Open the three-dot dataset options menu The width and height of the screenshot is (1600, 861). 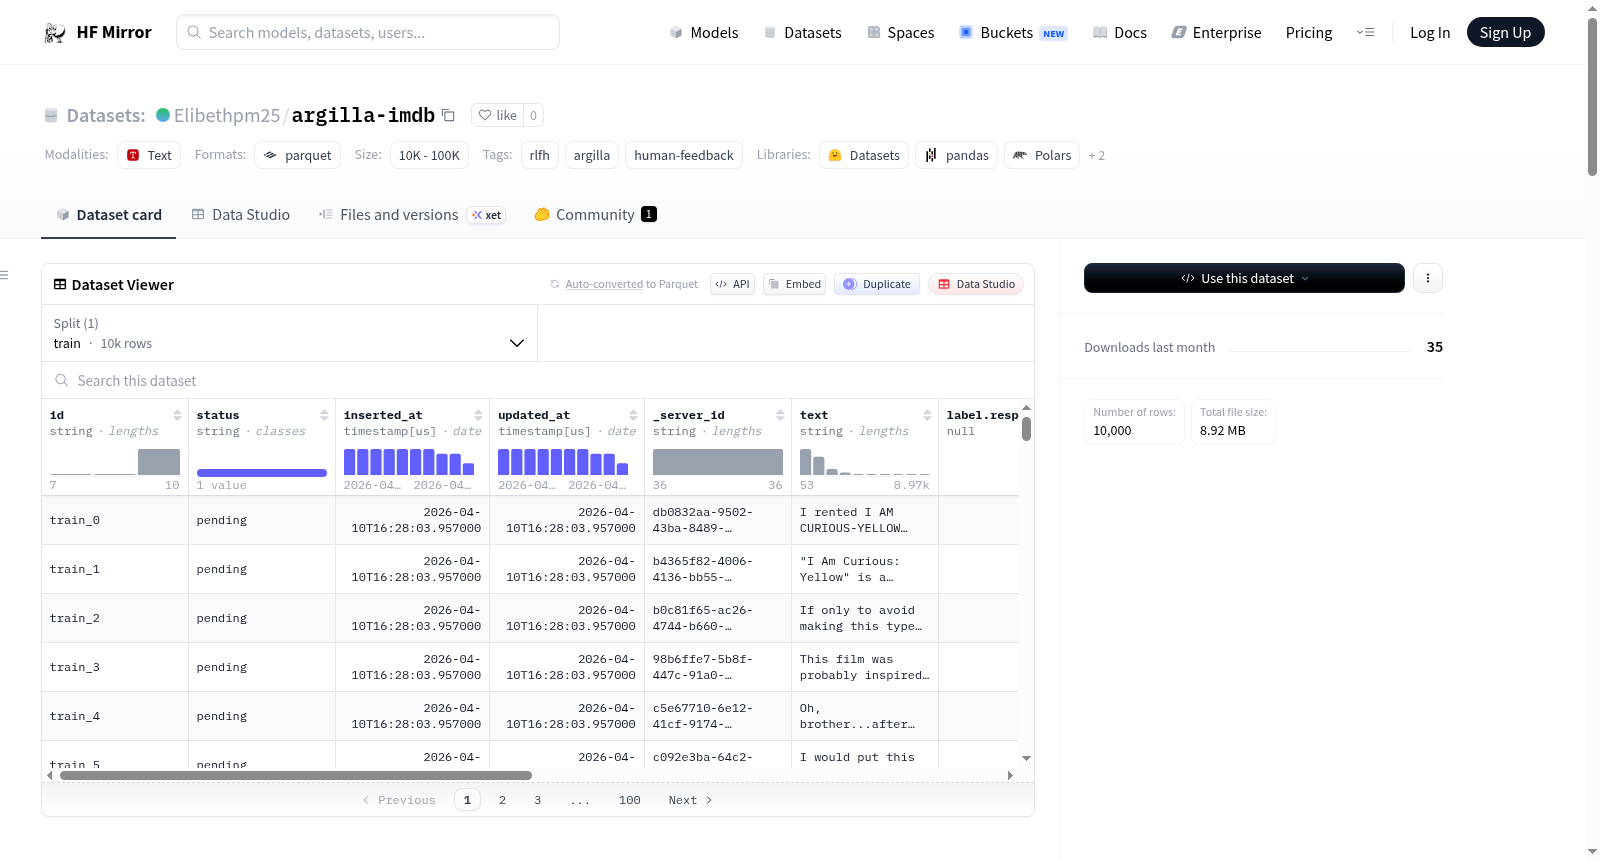click(1428, 278)
